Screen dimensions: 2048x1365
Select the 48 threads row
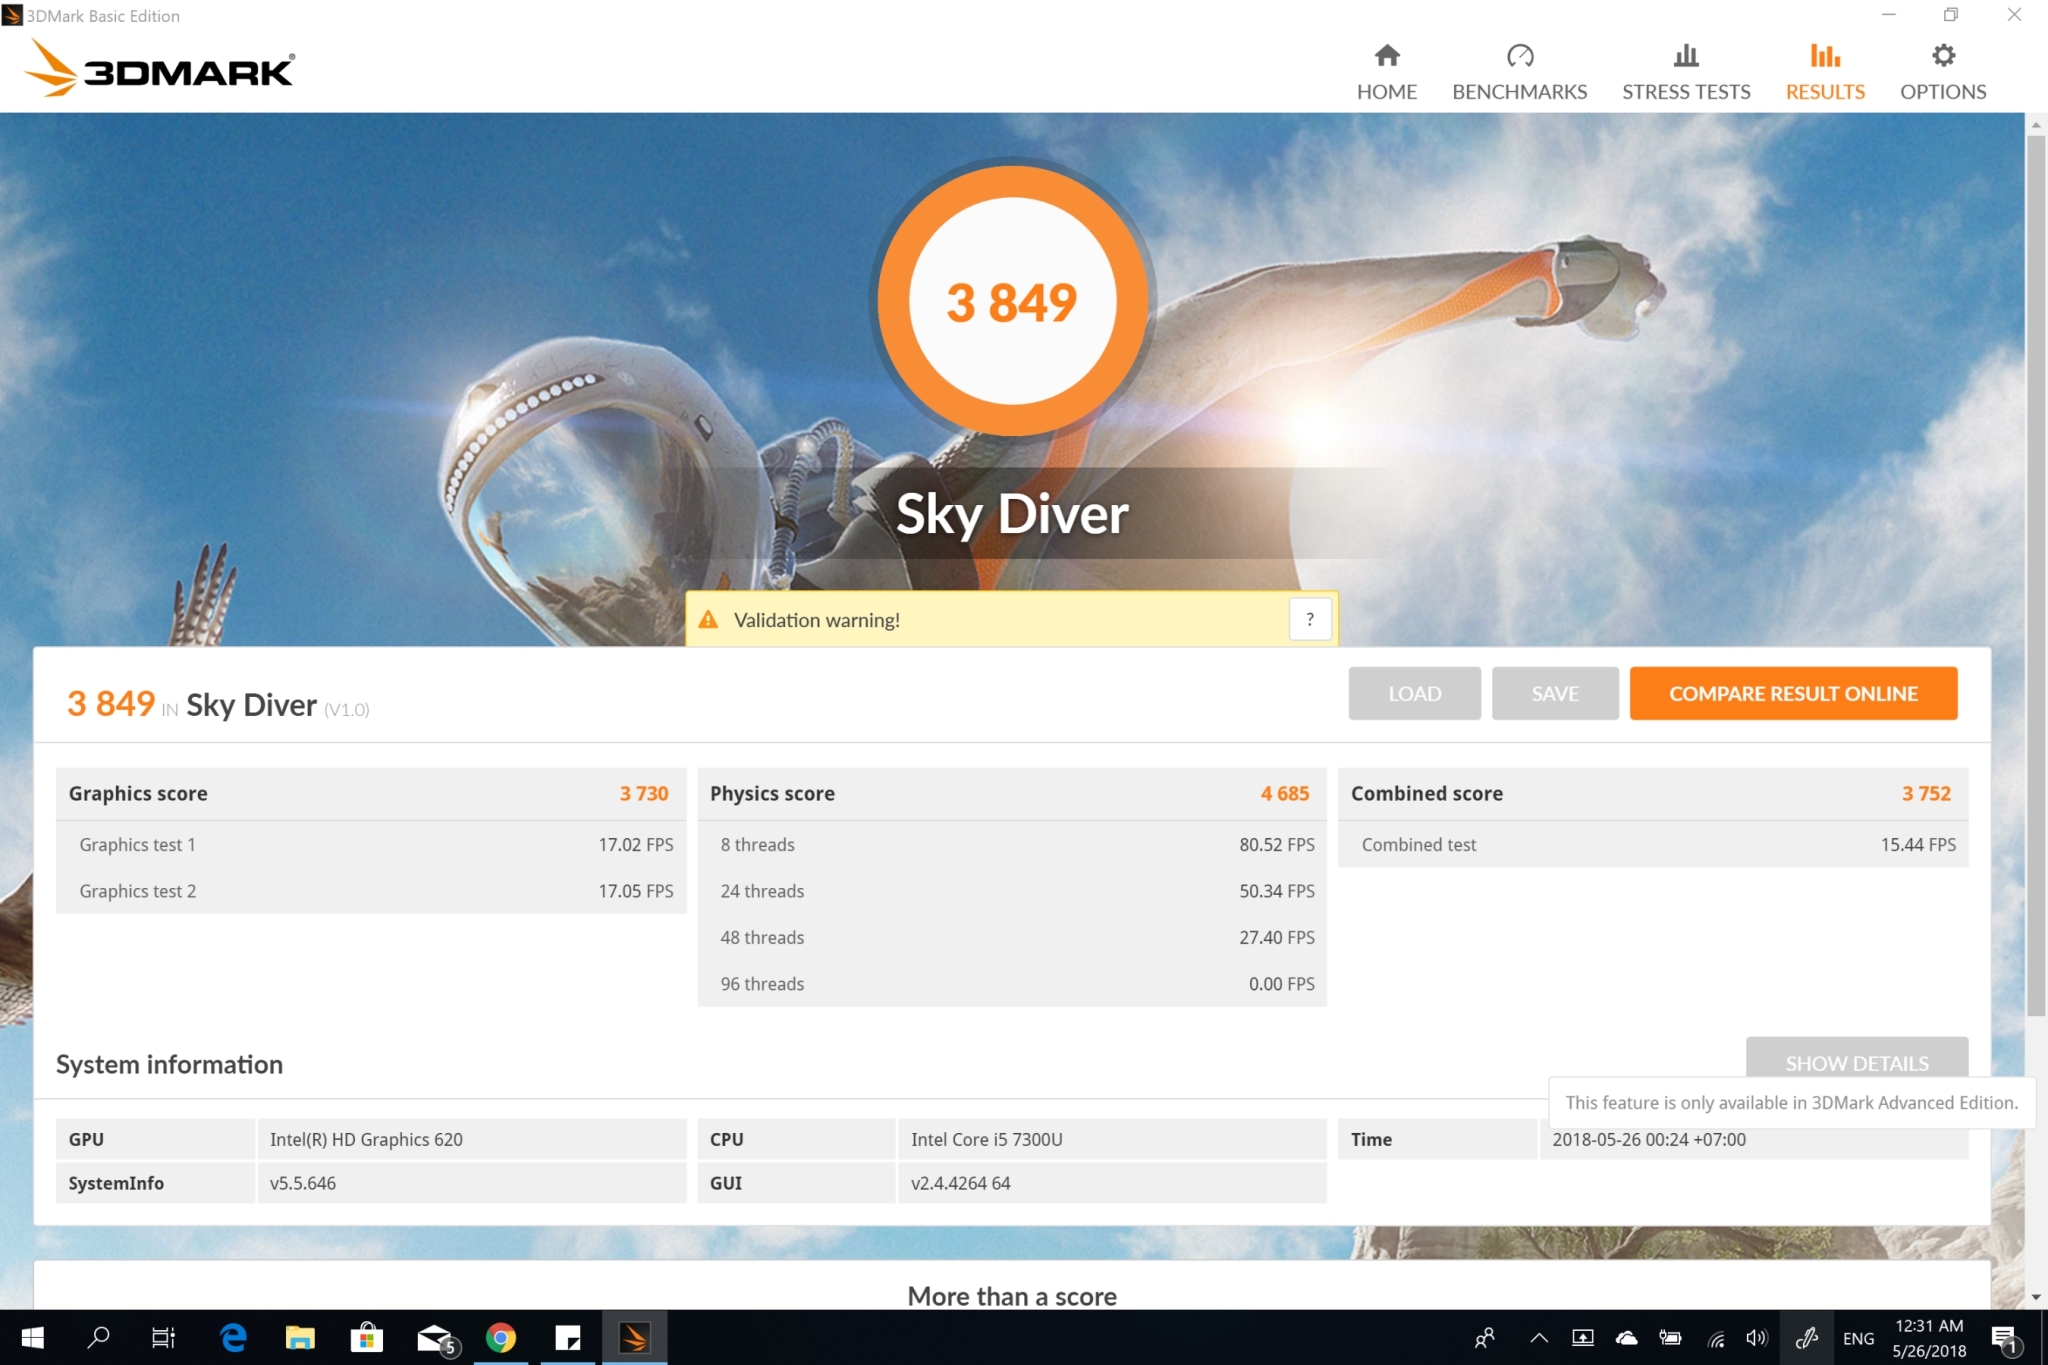click(x=1011, y=937)
